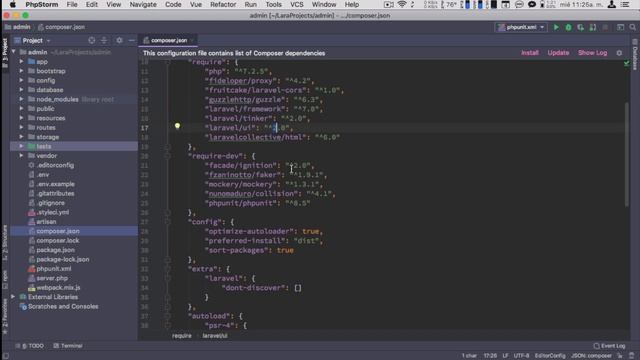Click the JSON: composer schema widget
This screenshot has height=360, width=640.
(591, 356)
